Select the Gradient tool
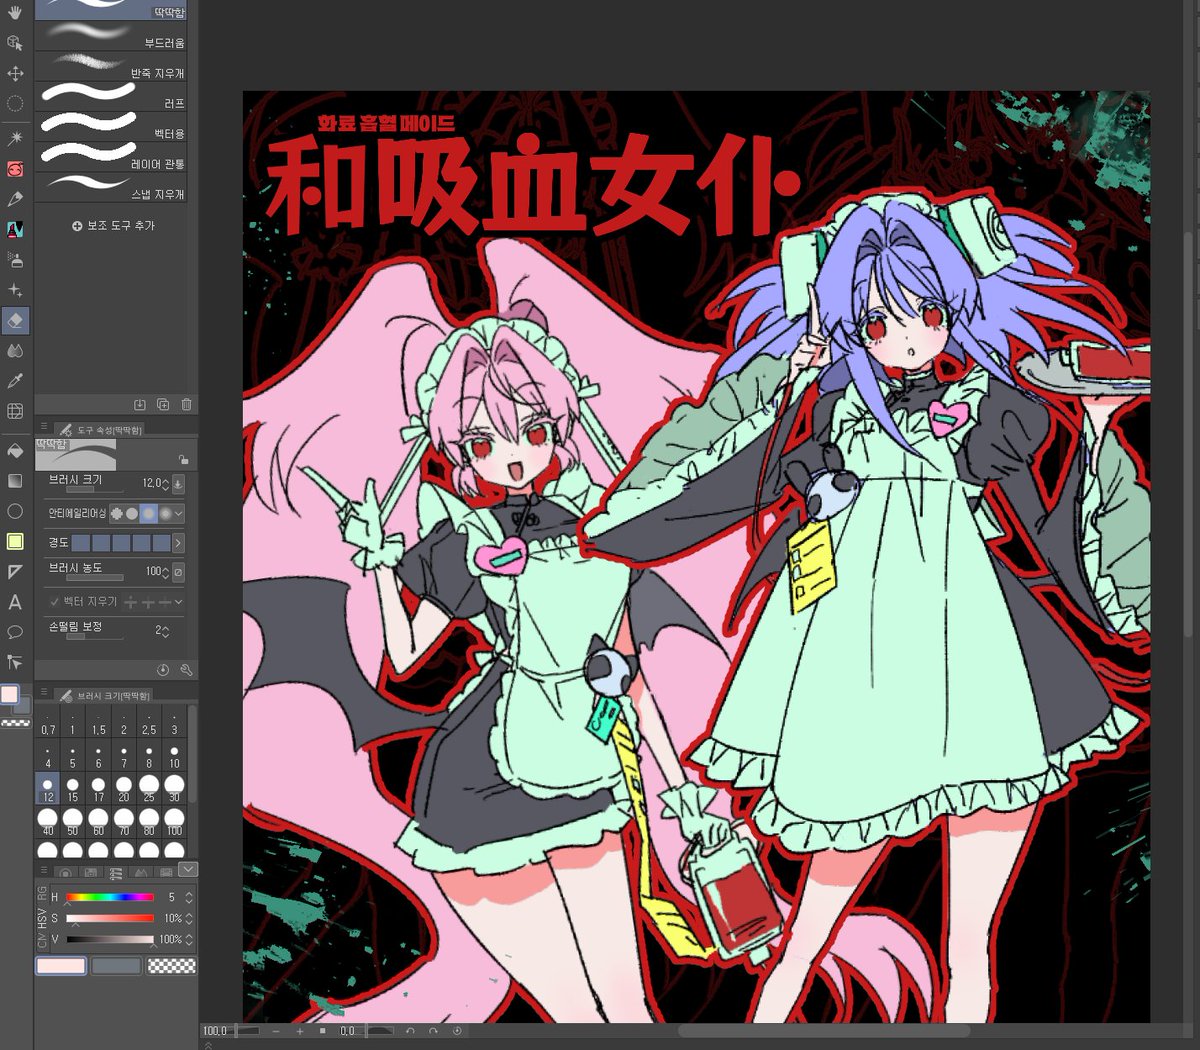The image size is (1200, 1050). click(14, 481)
